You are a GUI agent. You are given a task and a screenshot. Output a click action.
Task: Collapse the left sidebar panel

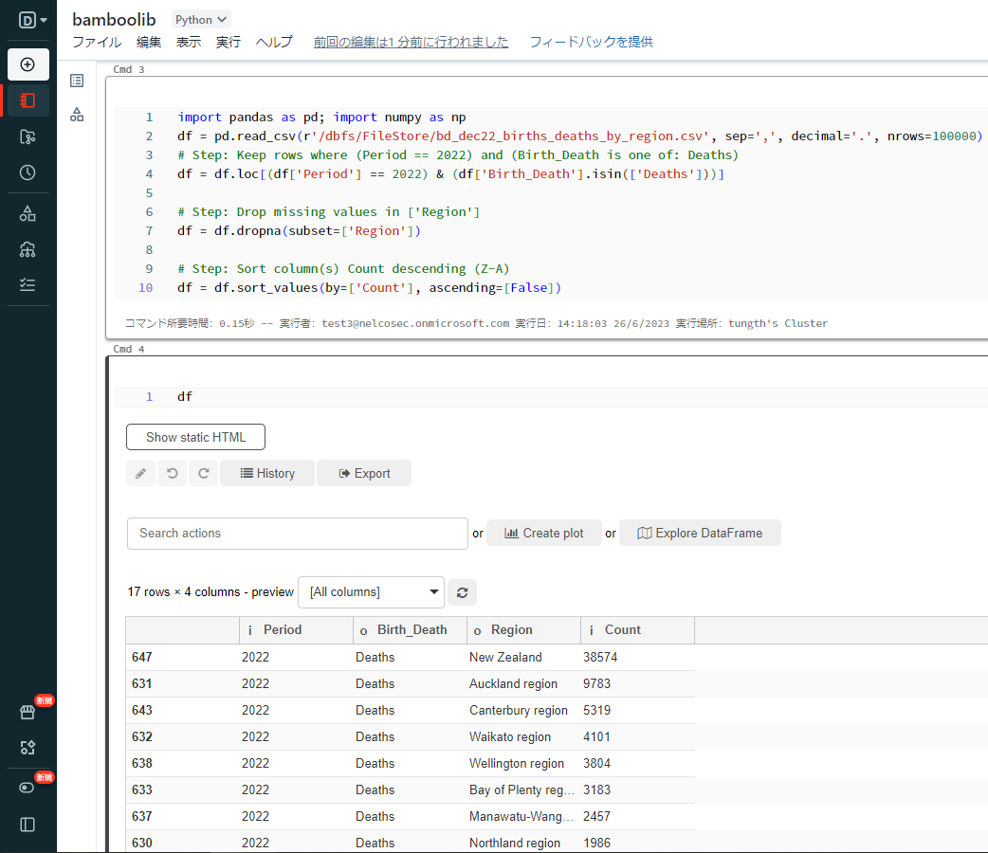tap(28, 825)
